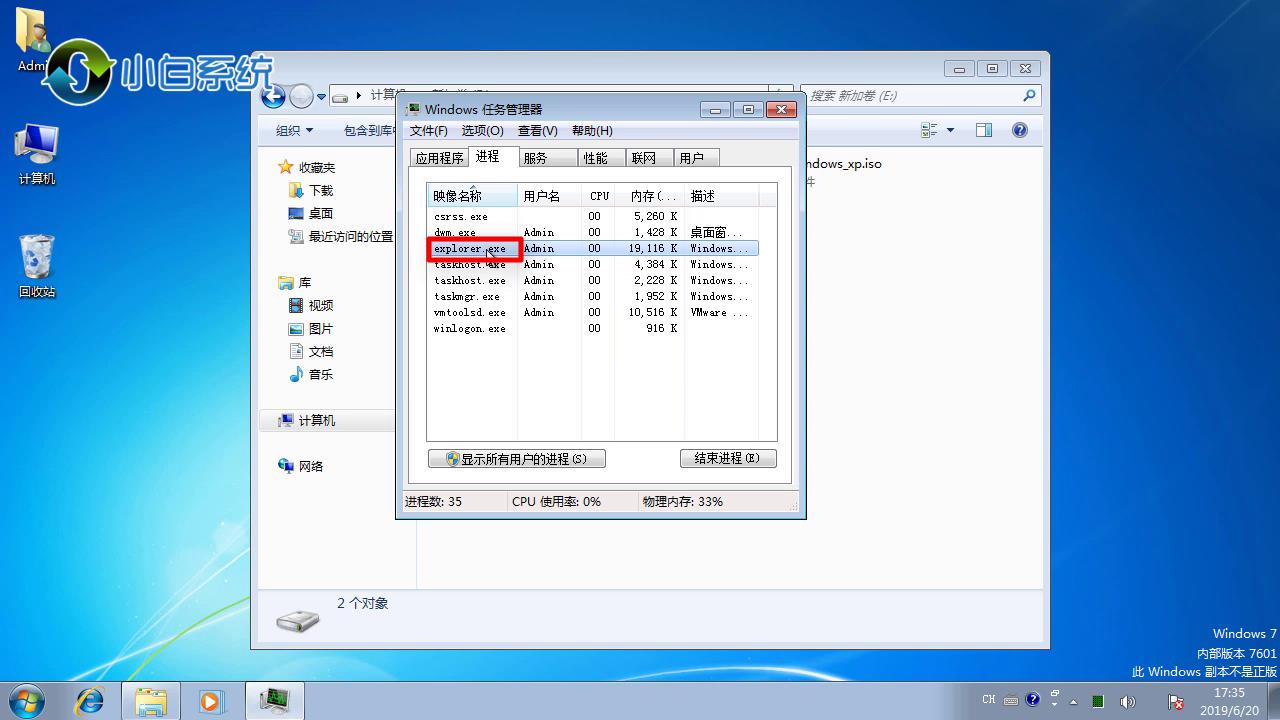Click the change view icon in Explorer toolbar
The image size is (1280, 720).
pos(929,131)
